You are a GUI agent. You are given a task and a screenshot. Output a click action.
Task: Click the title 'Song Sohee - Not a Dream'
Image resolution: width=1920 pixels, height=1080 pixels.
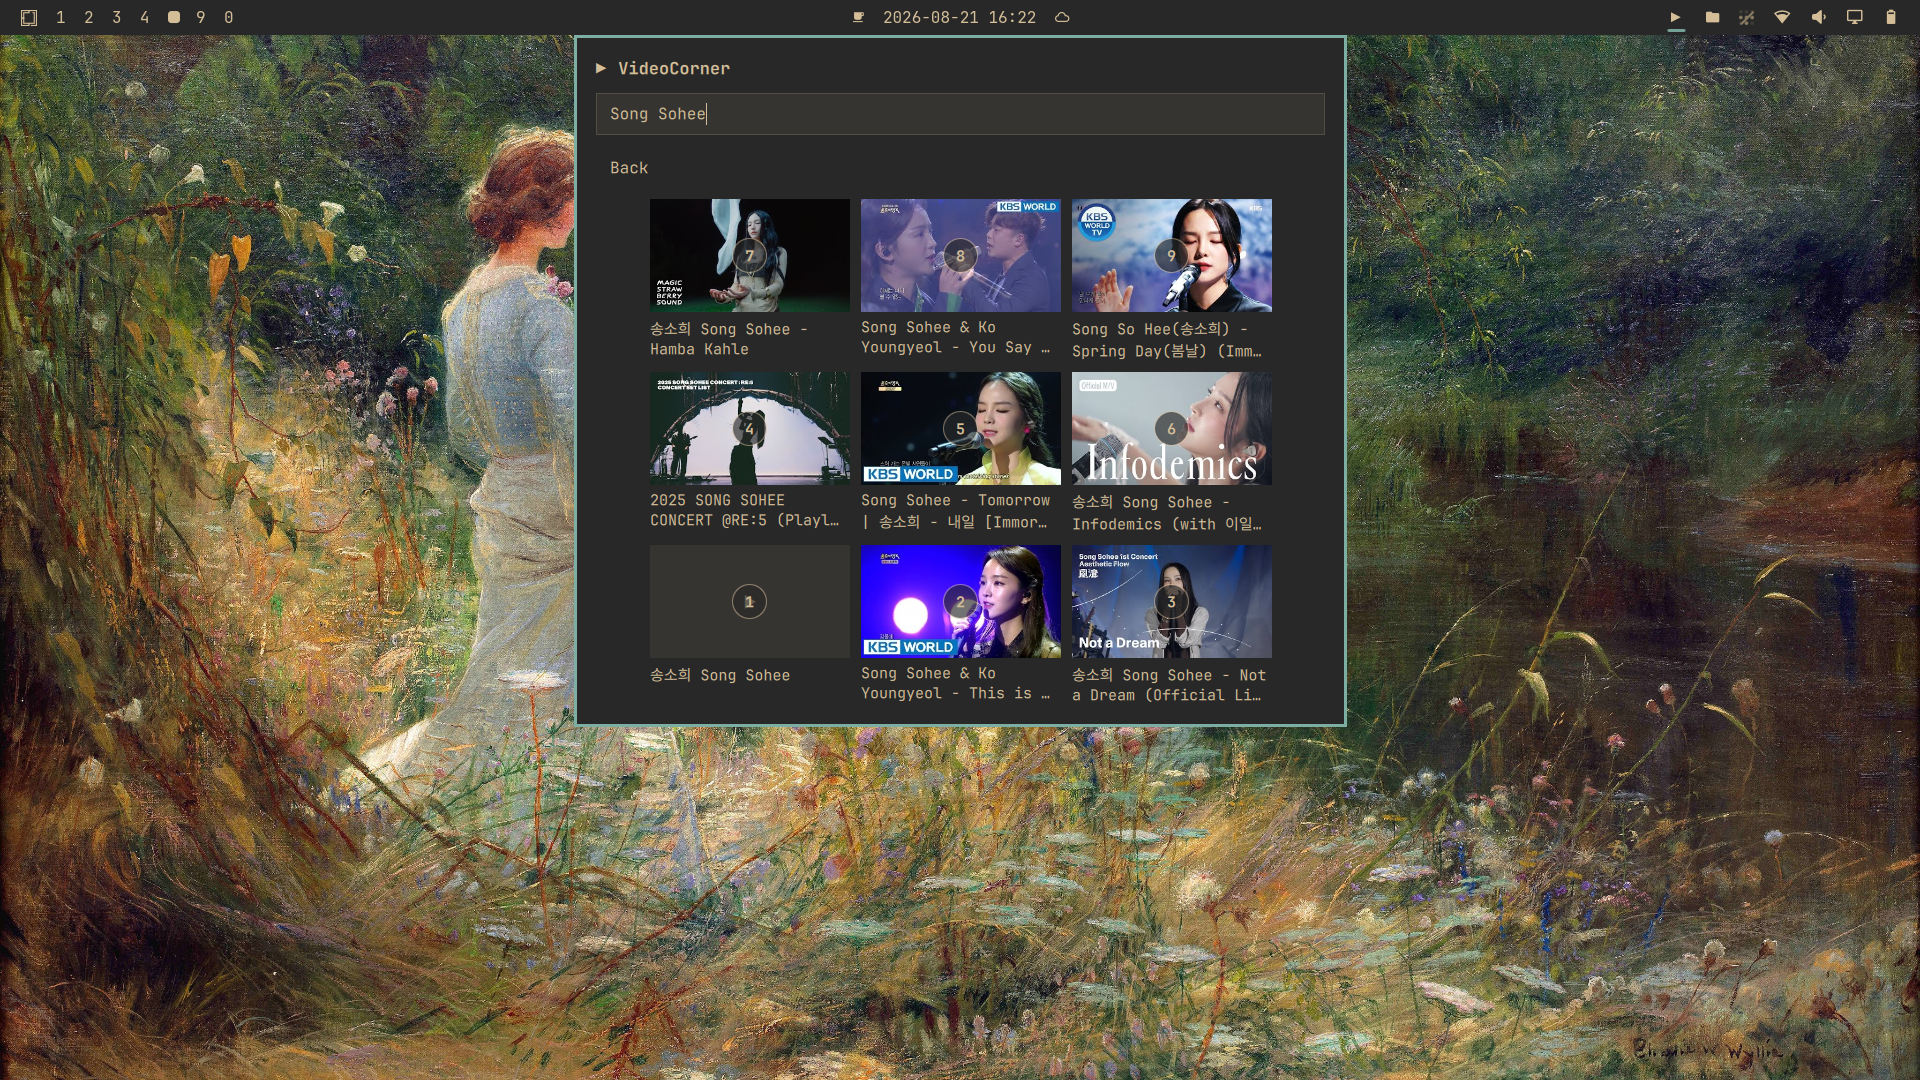pyautogui.click(x=1169, y=685)
